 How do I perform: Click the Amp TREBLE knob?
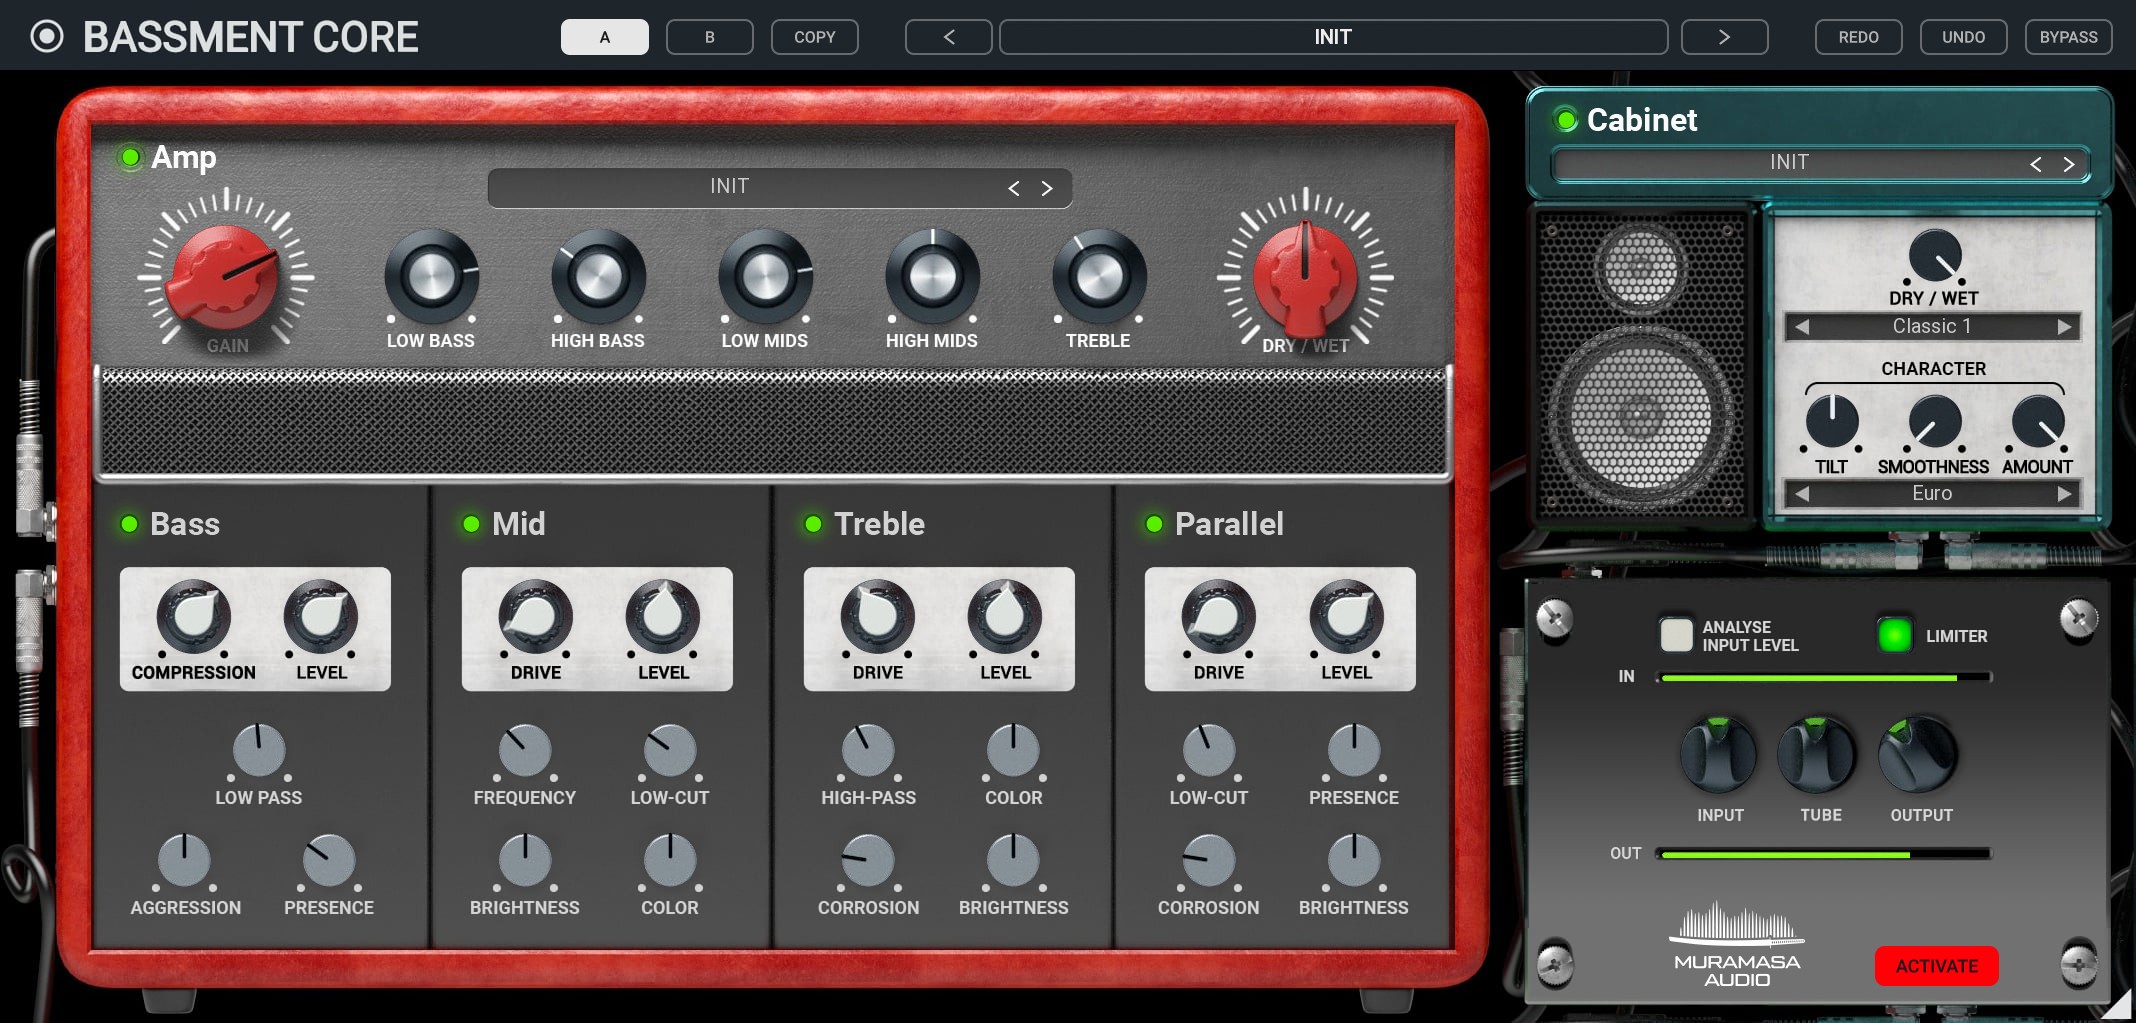1098,277
